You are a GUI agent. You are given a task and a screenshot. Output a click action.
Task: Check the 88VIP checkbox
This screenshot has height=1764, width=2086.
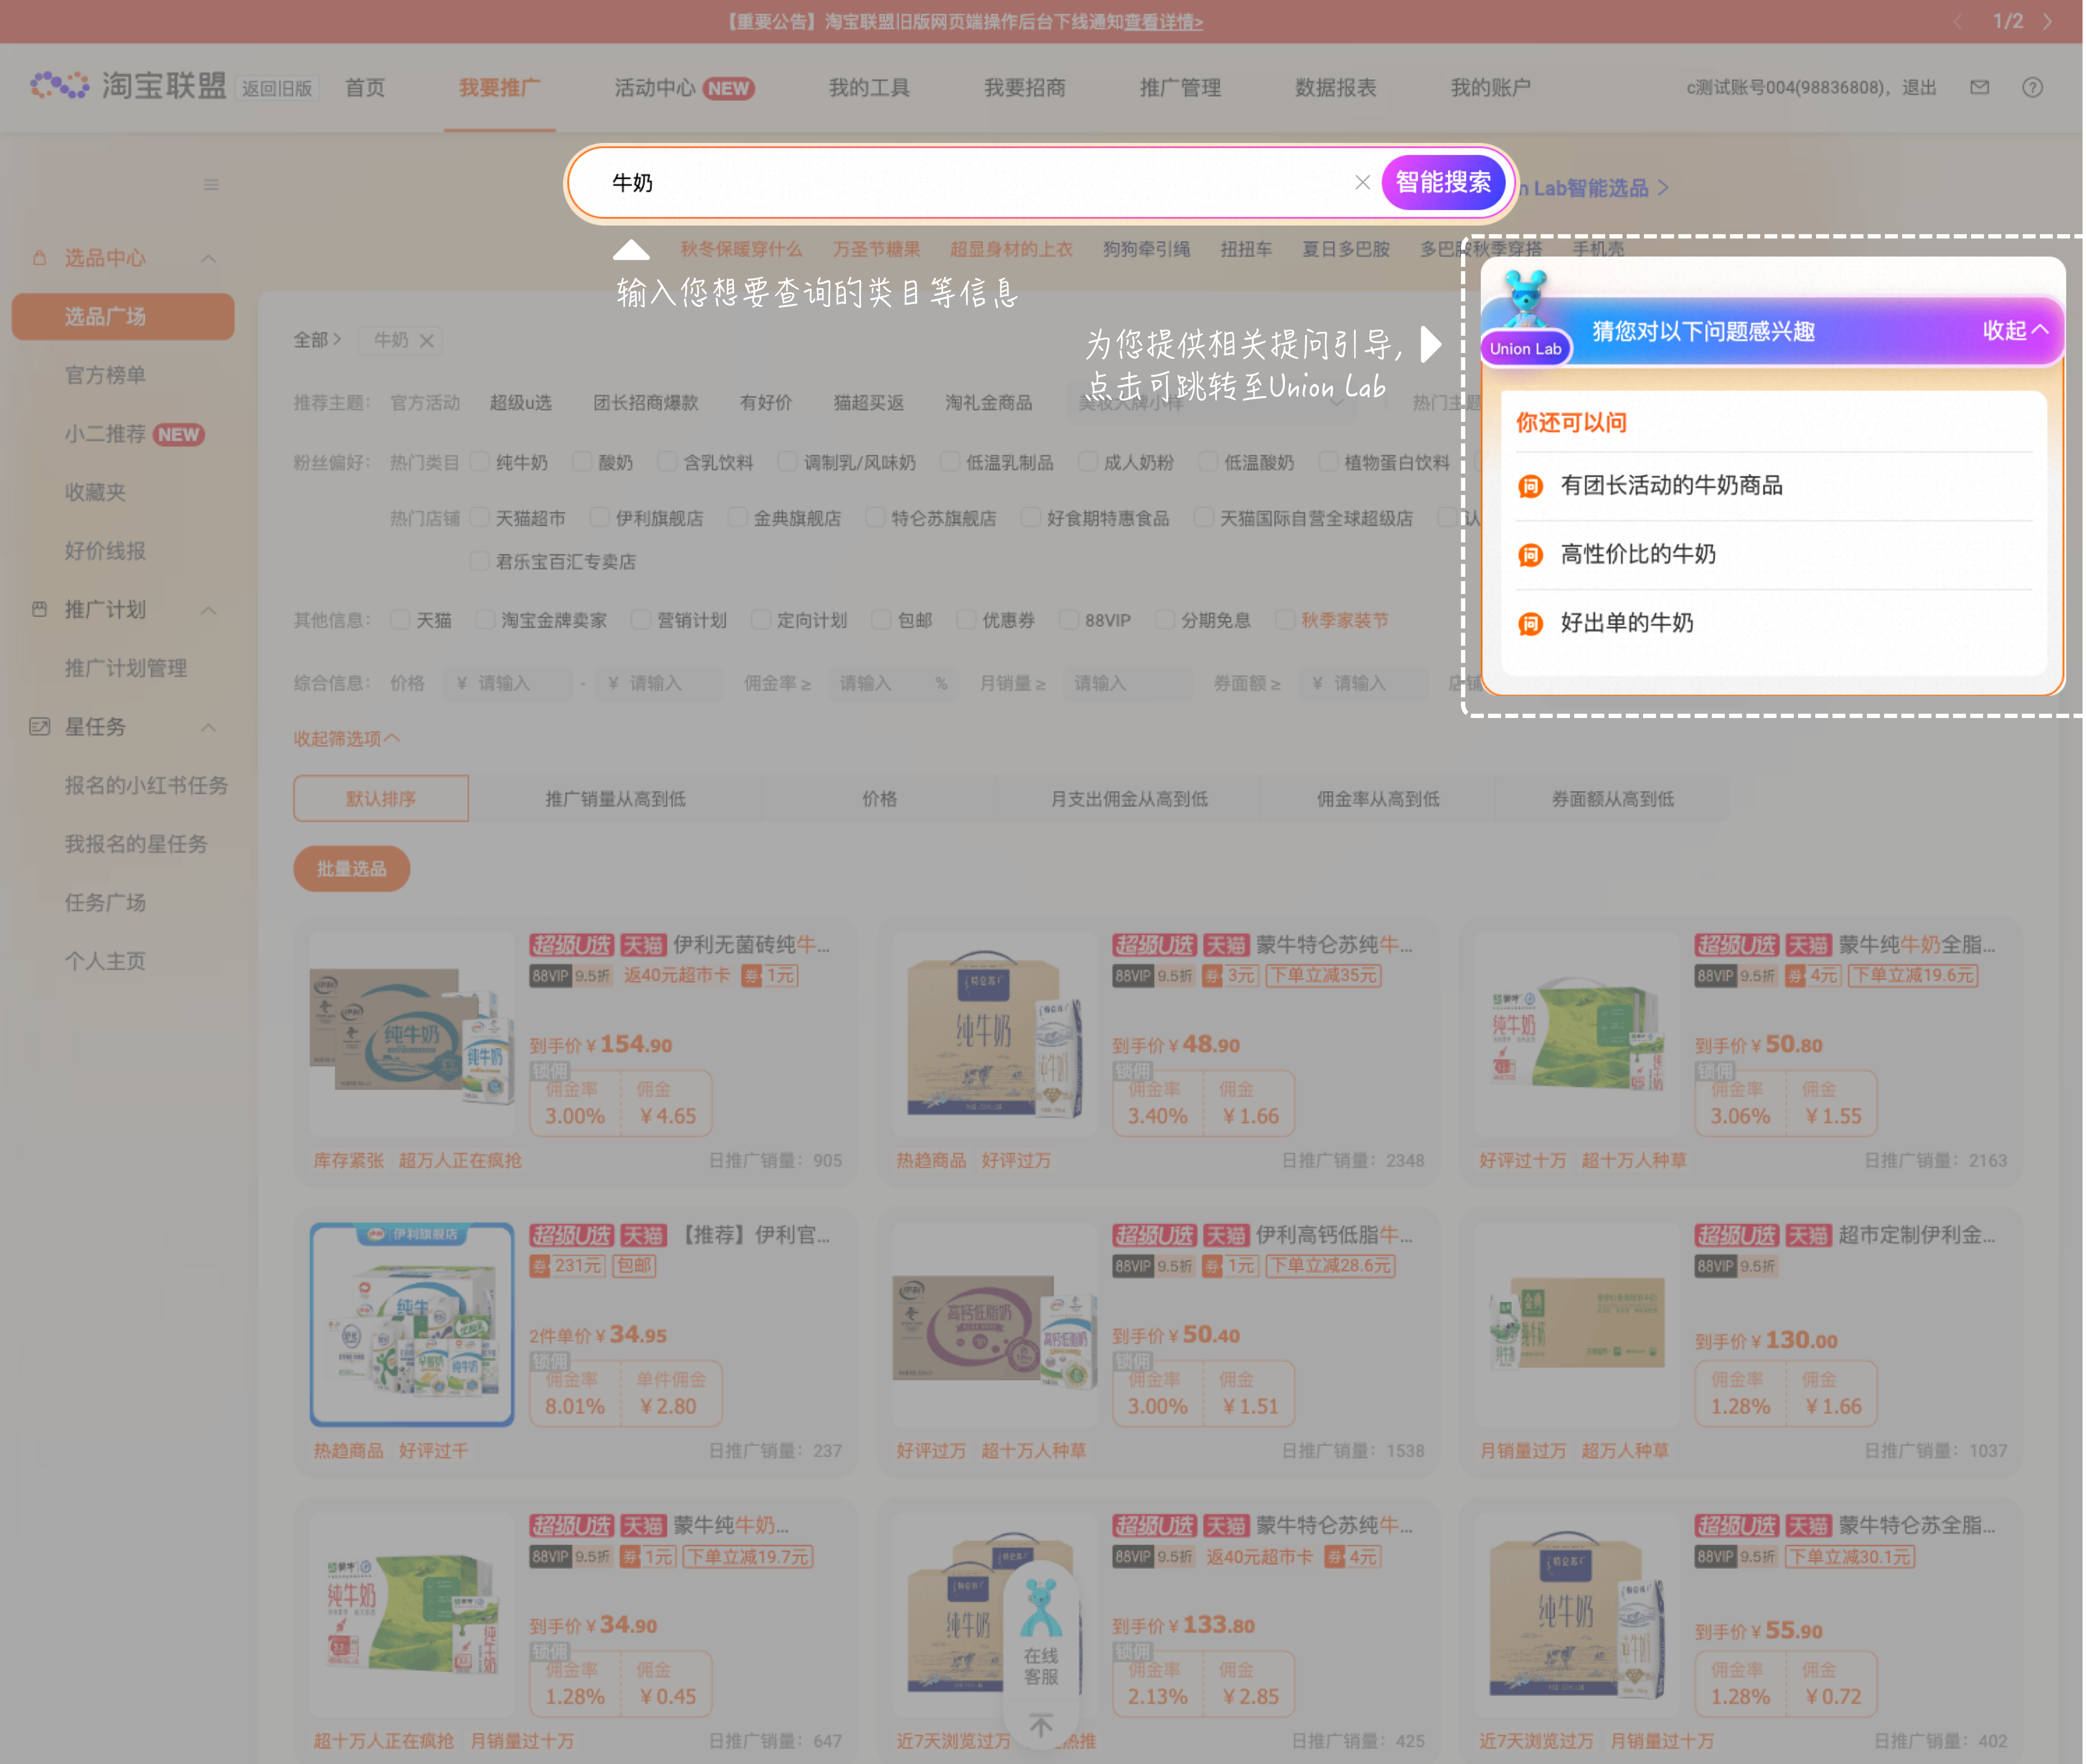1069,620
